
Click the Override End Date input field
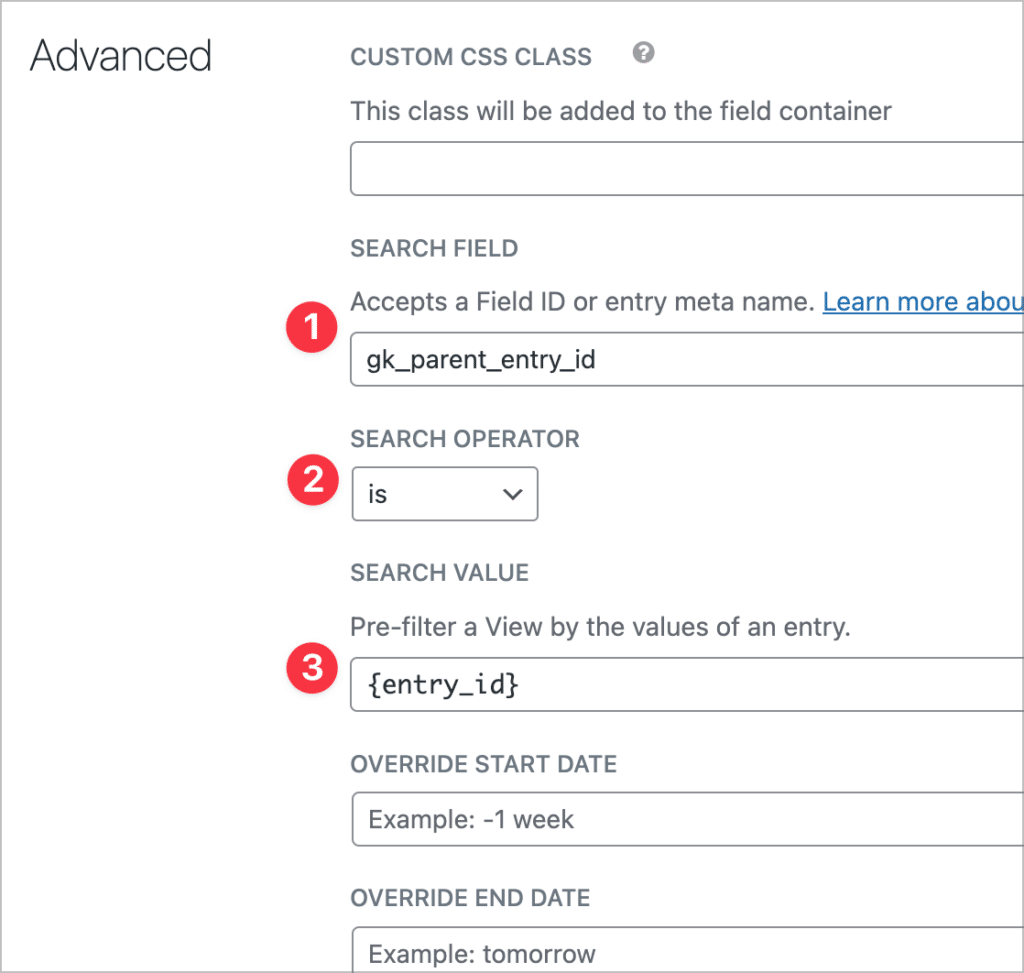pos(688,949)
